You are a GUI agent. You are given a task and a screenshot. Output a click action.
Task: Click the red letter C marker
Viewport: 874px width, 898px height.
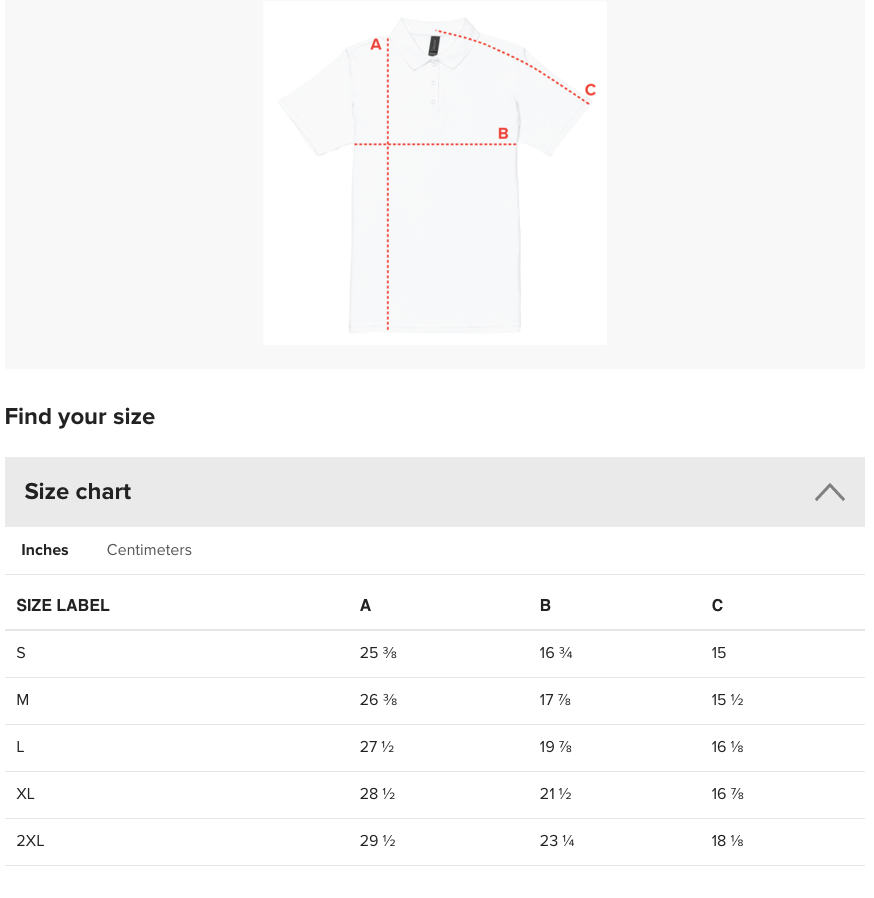(590, 90)
